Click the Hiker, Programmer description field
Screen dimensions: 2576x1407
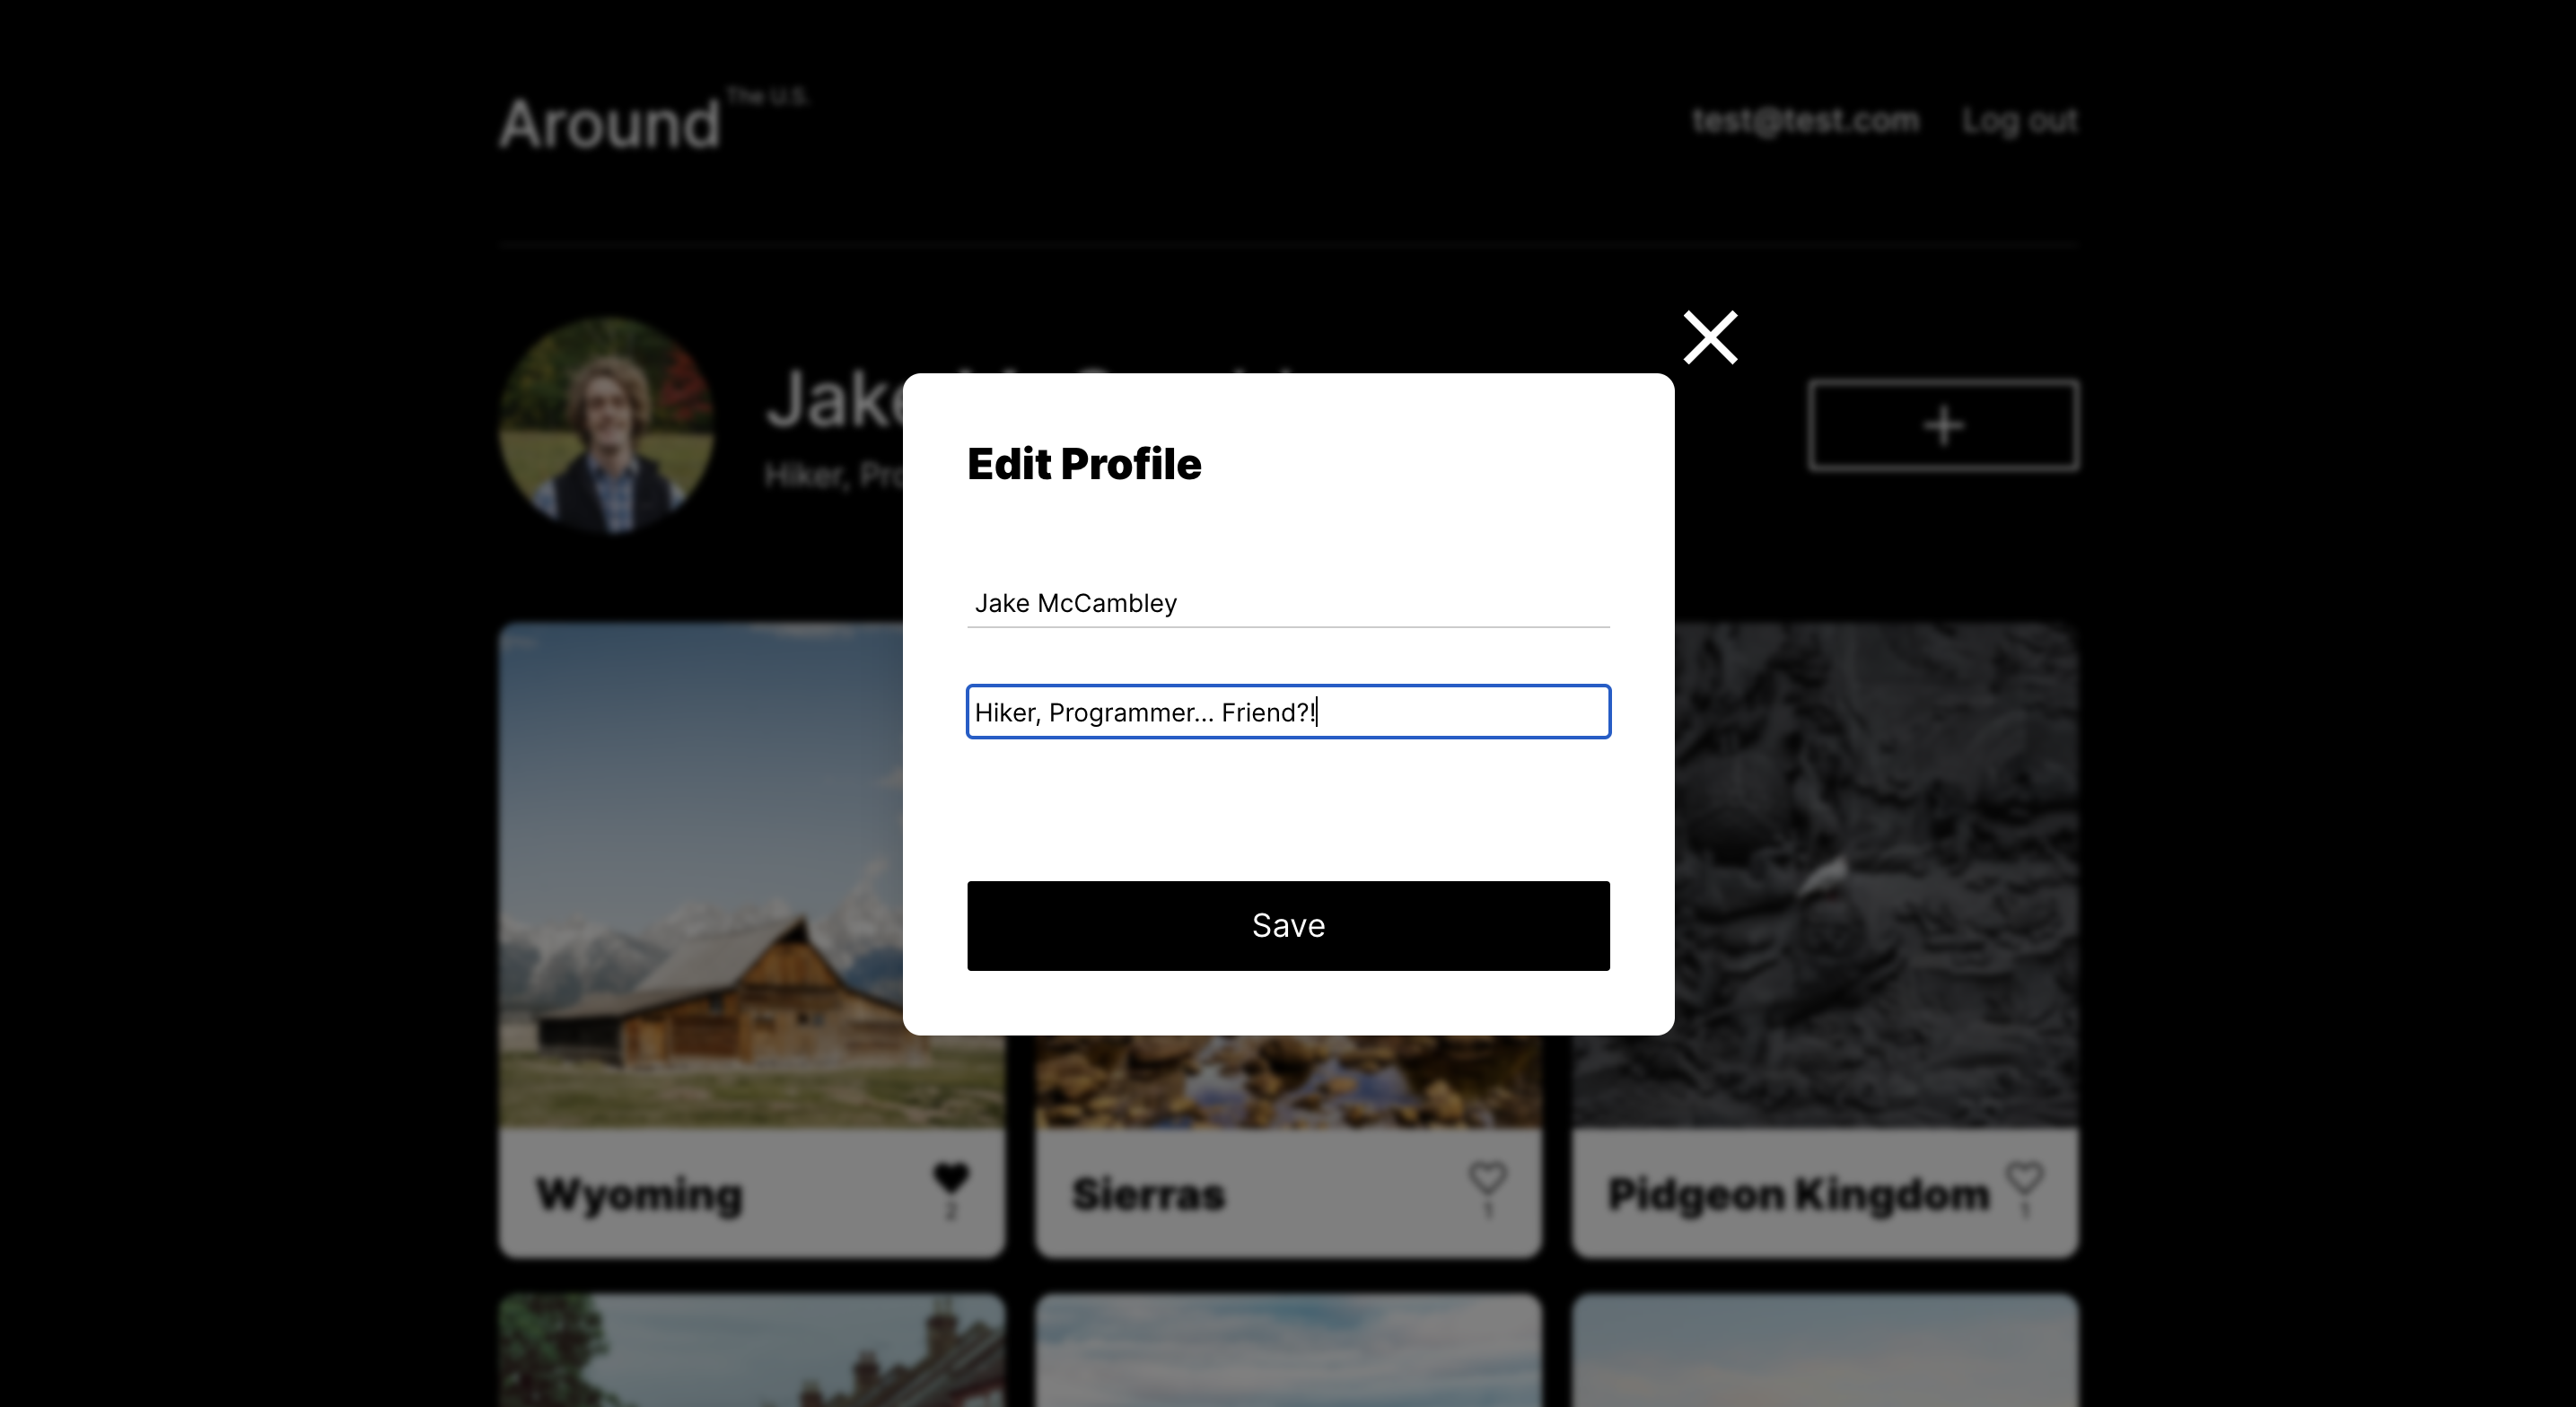(x=1288, y=712)
